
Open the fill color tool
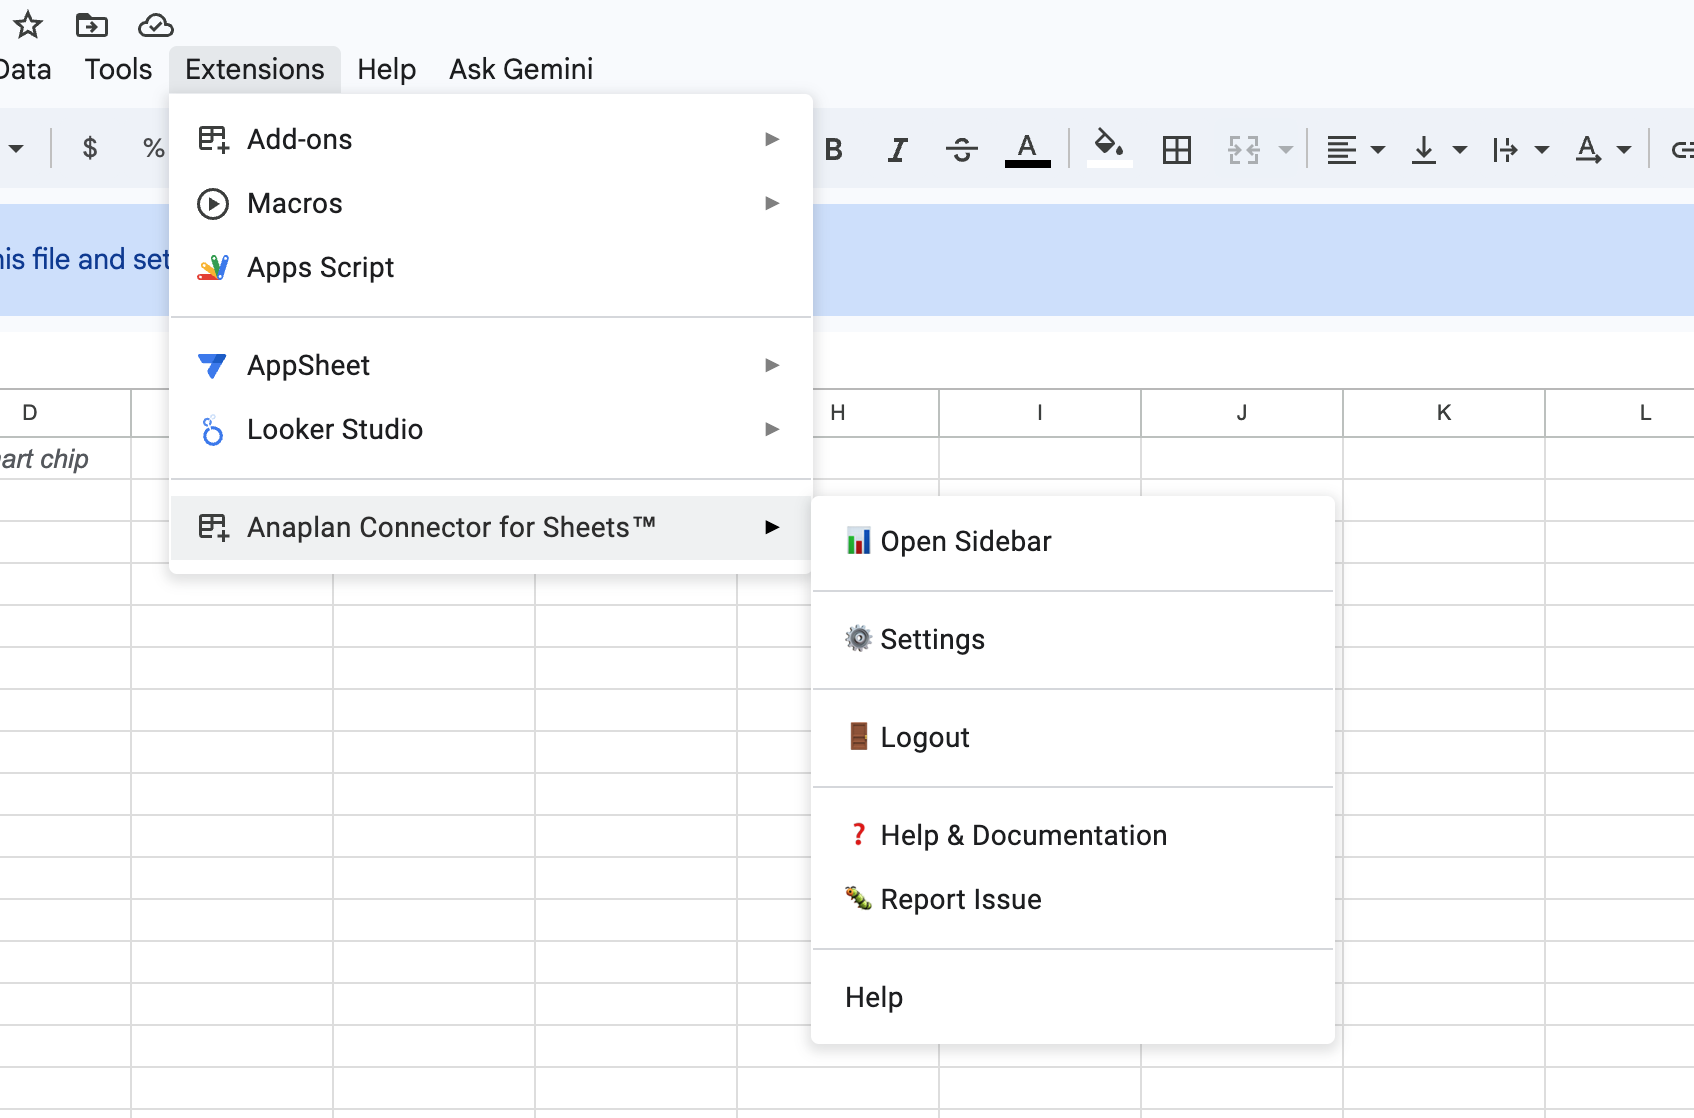point(1109,149)
